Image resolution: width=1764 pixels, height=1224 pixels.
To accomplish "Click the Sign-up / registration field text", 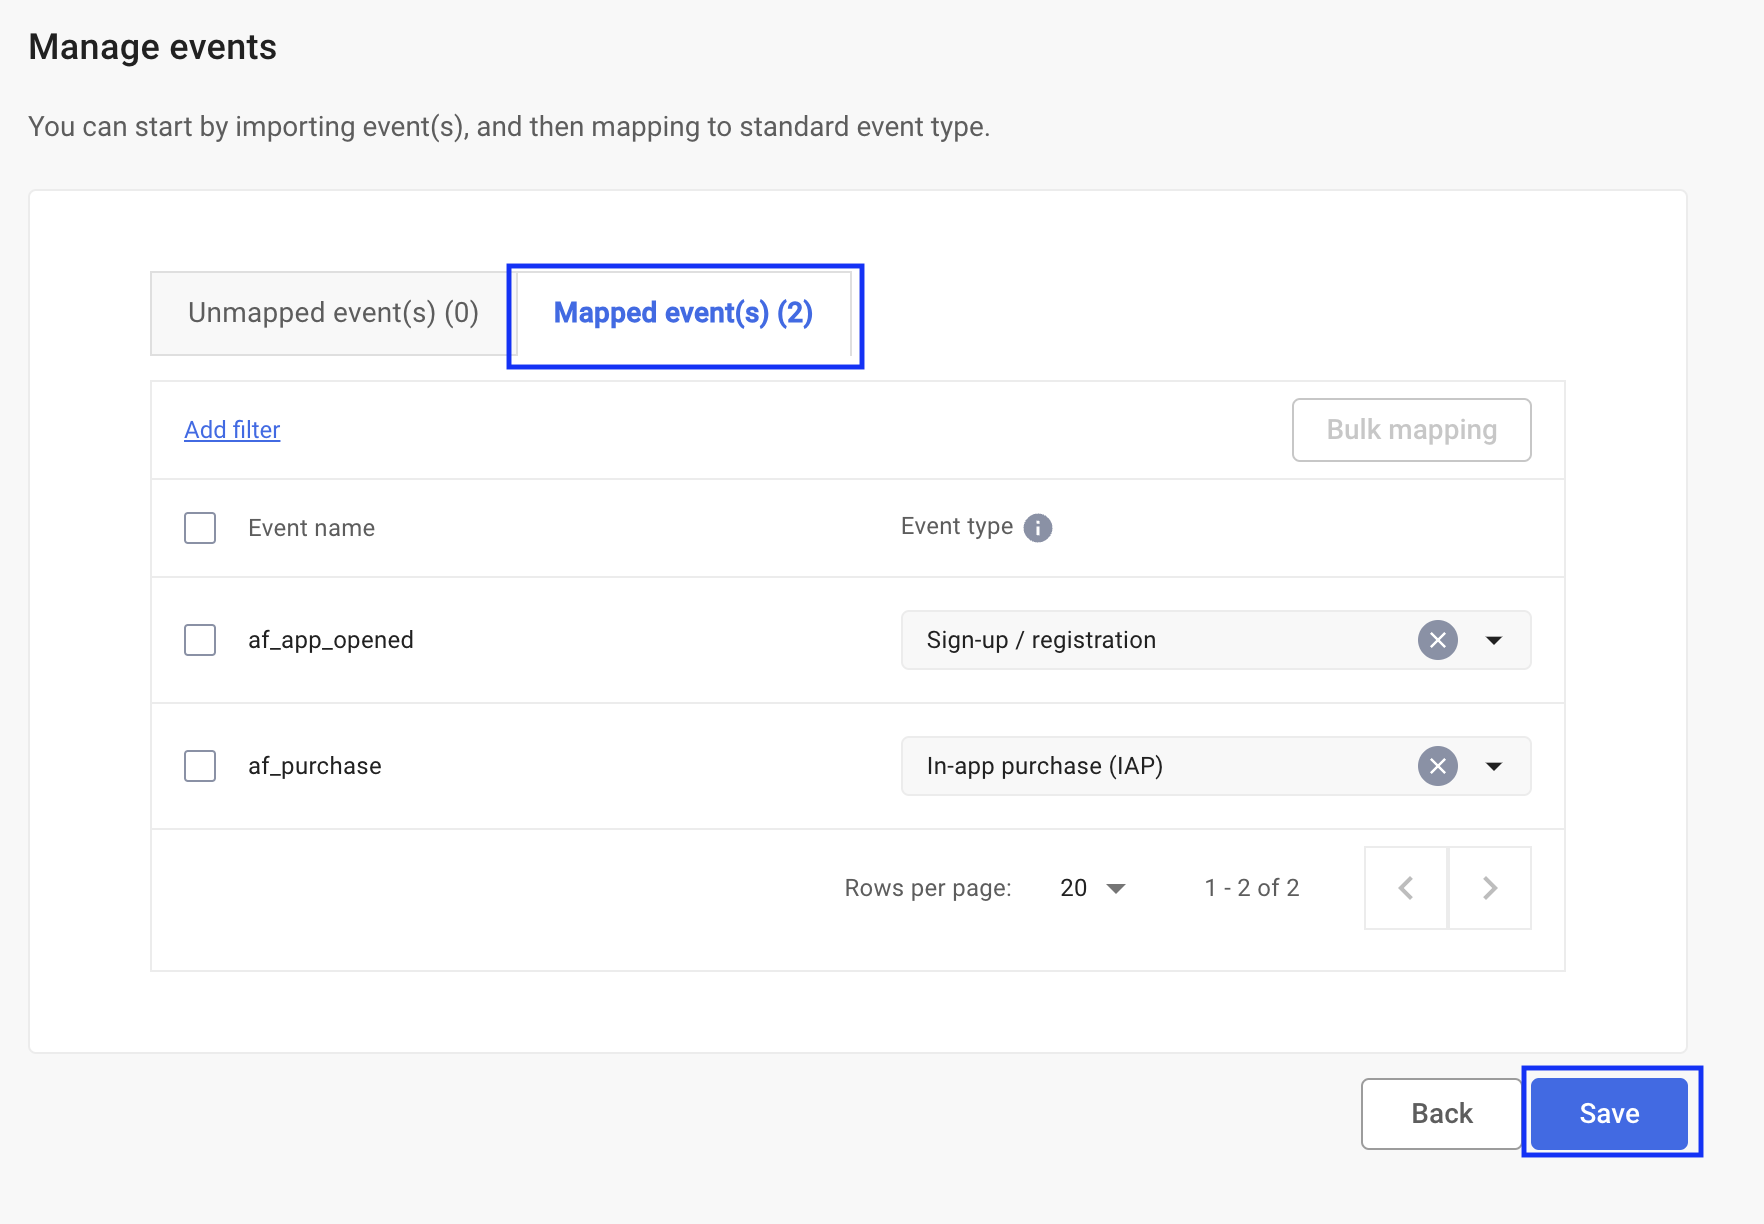I will pos(1041,640).
